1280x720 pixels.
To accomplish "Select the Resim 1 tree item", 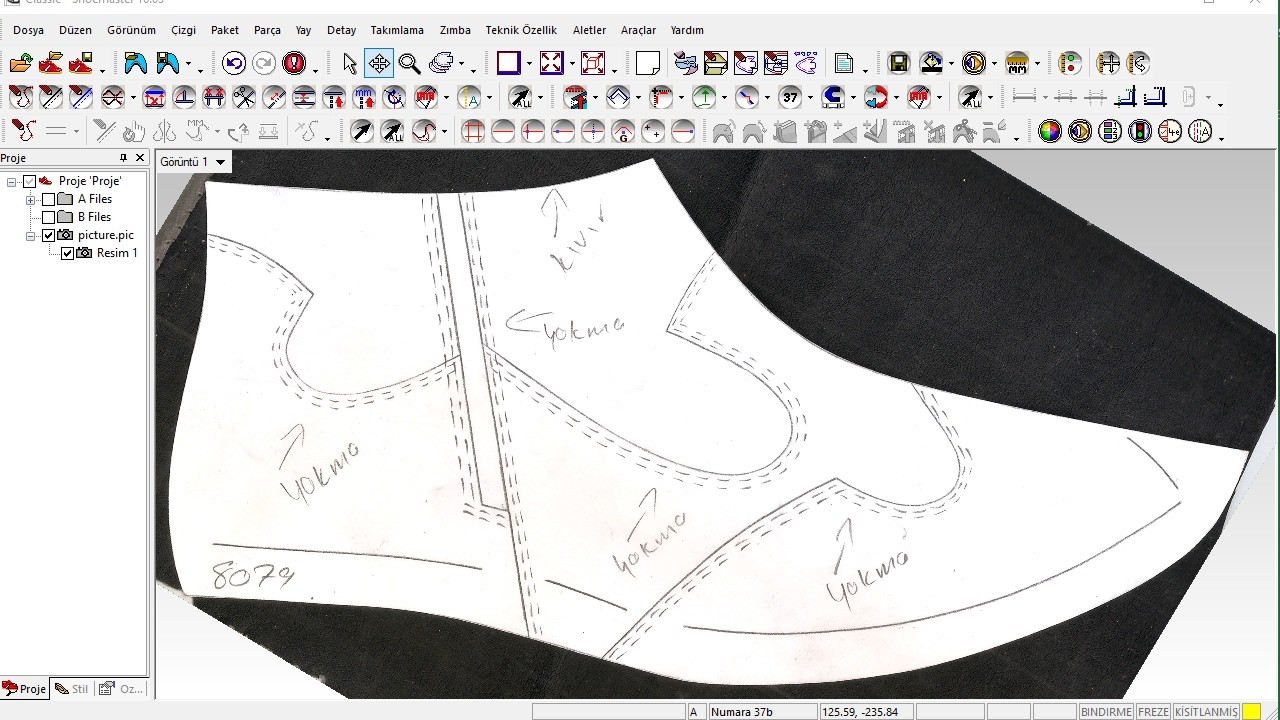I will tap(117, 253).
